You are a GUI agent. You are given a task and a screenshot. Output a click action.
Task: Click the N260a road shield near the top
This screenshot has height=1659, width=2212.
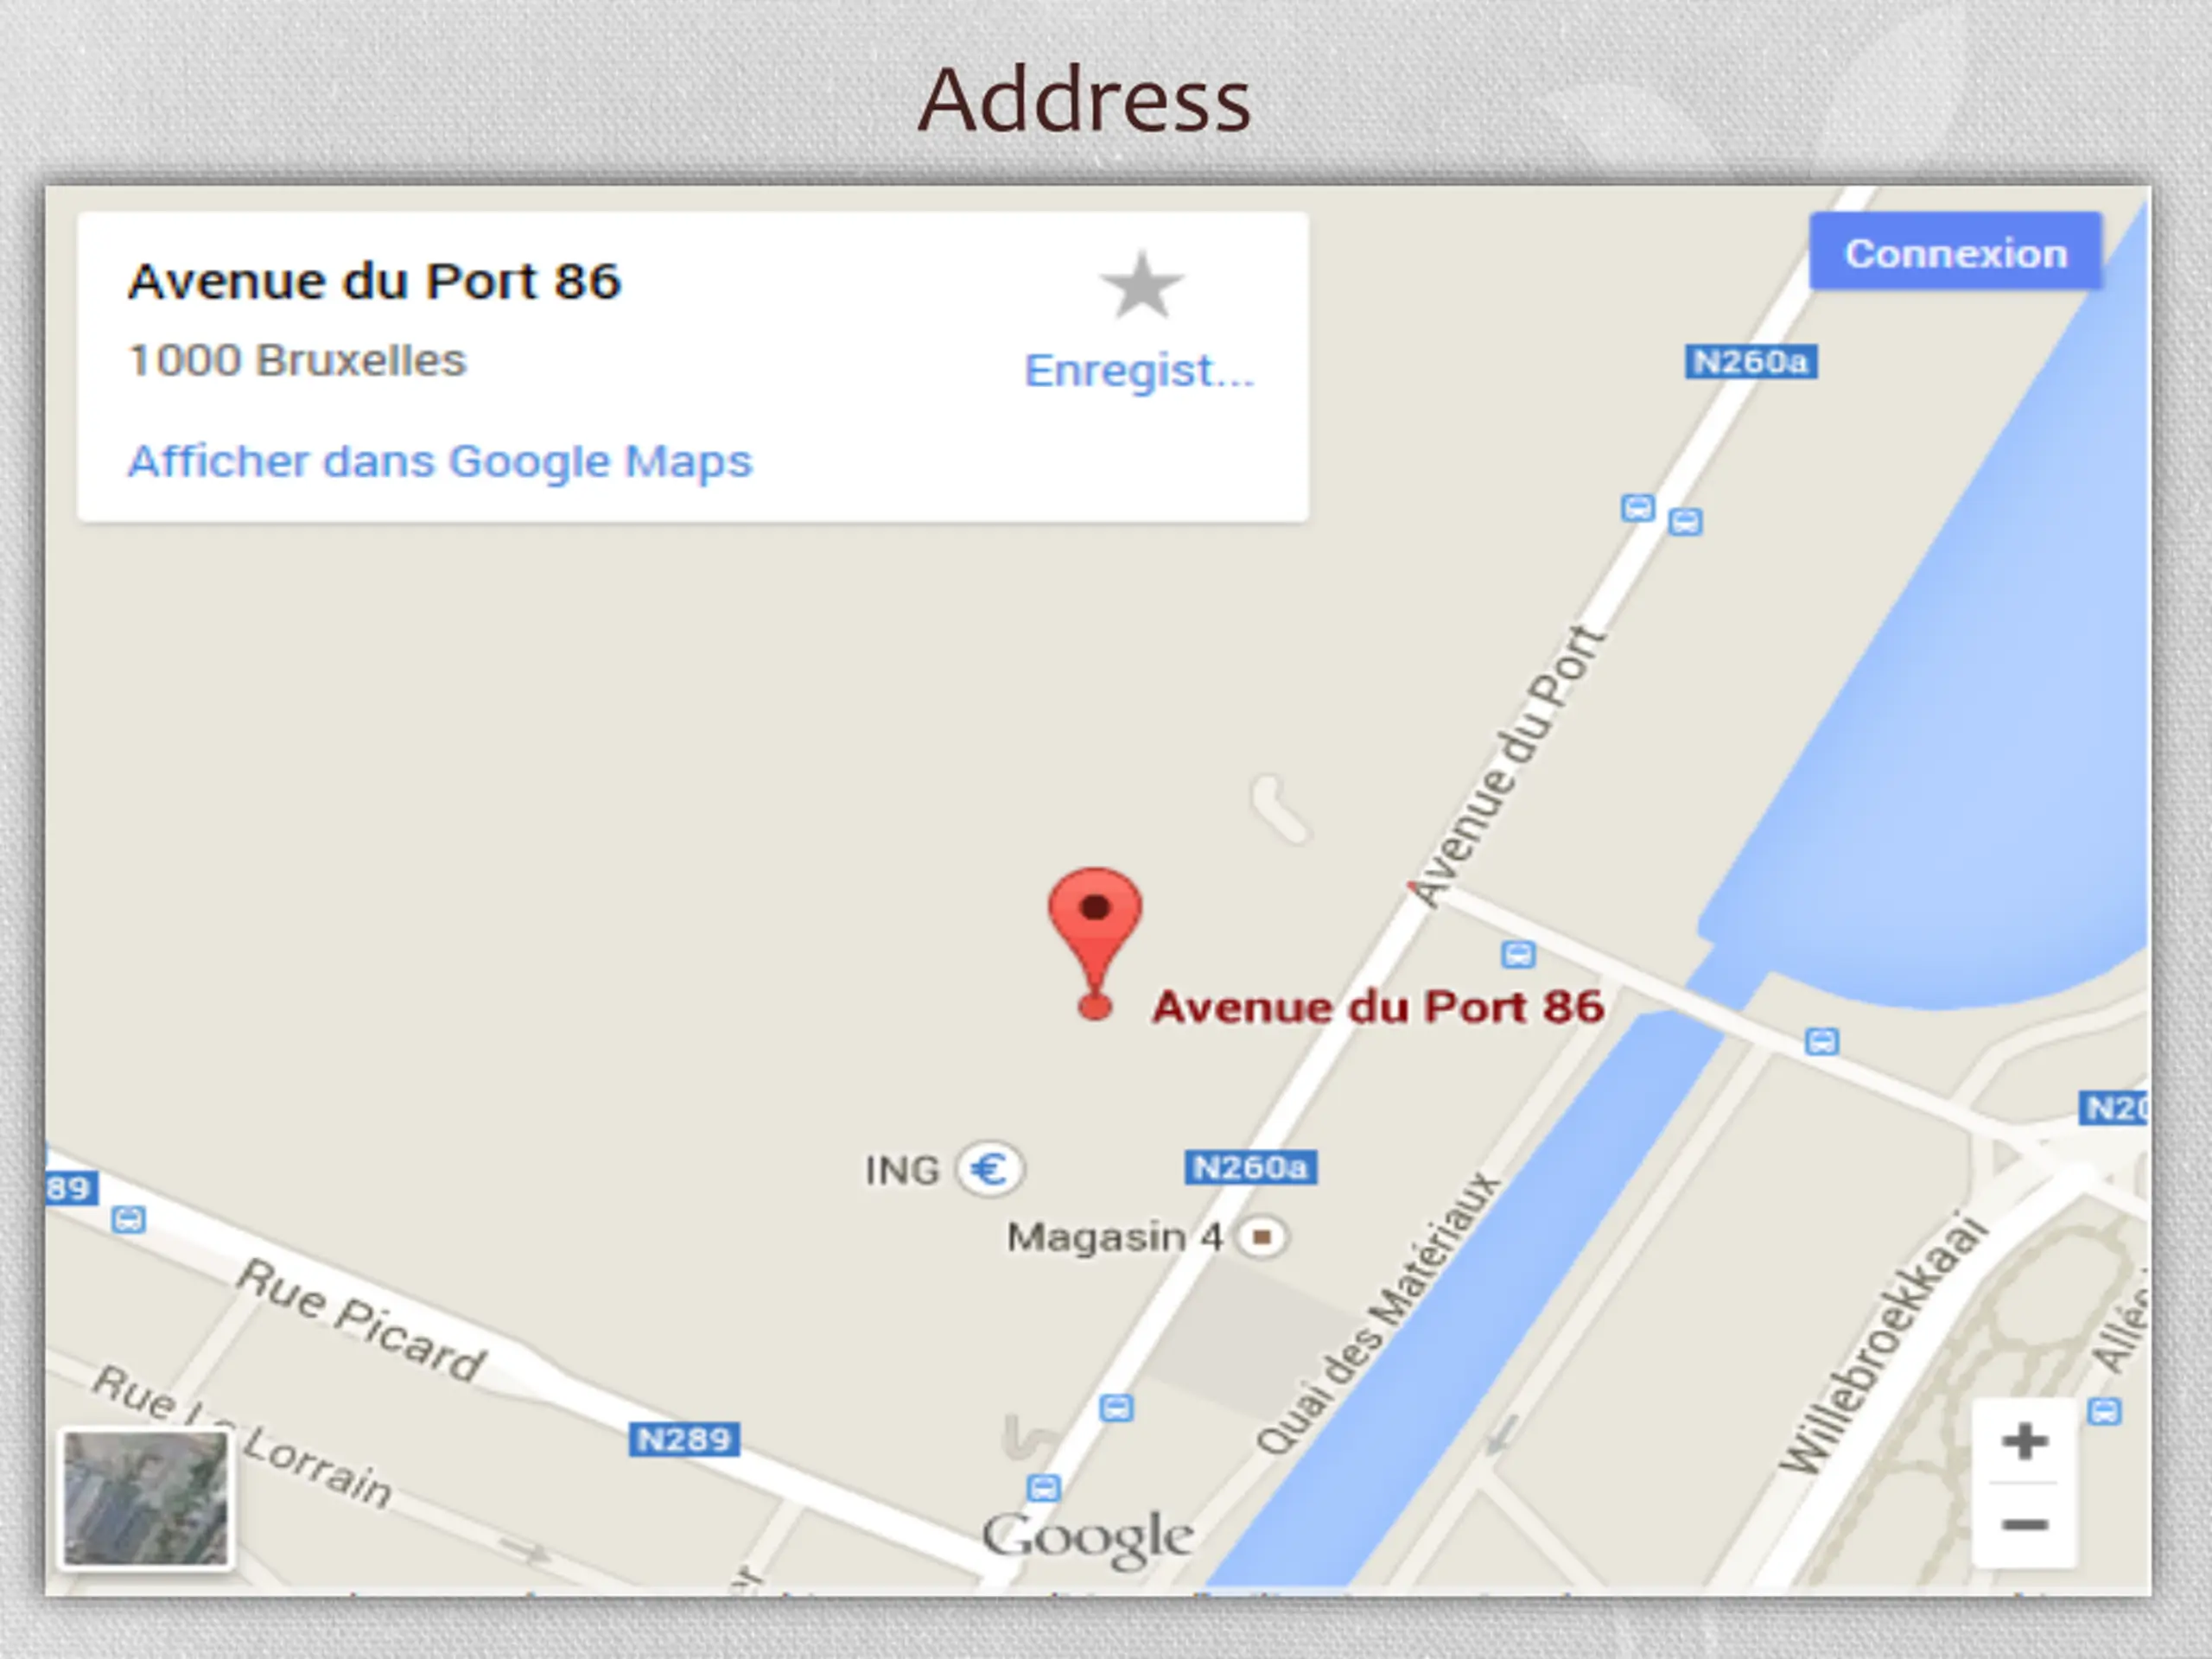pos(1751,361)
